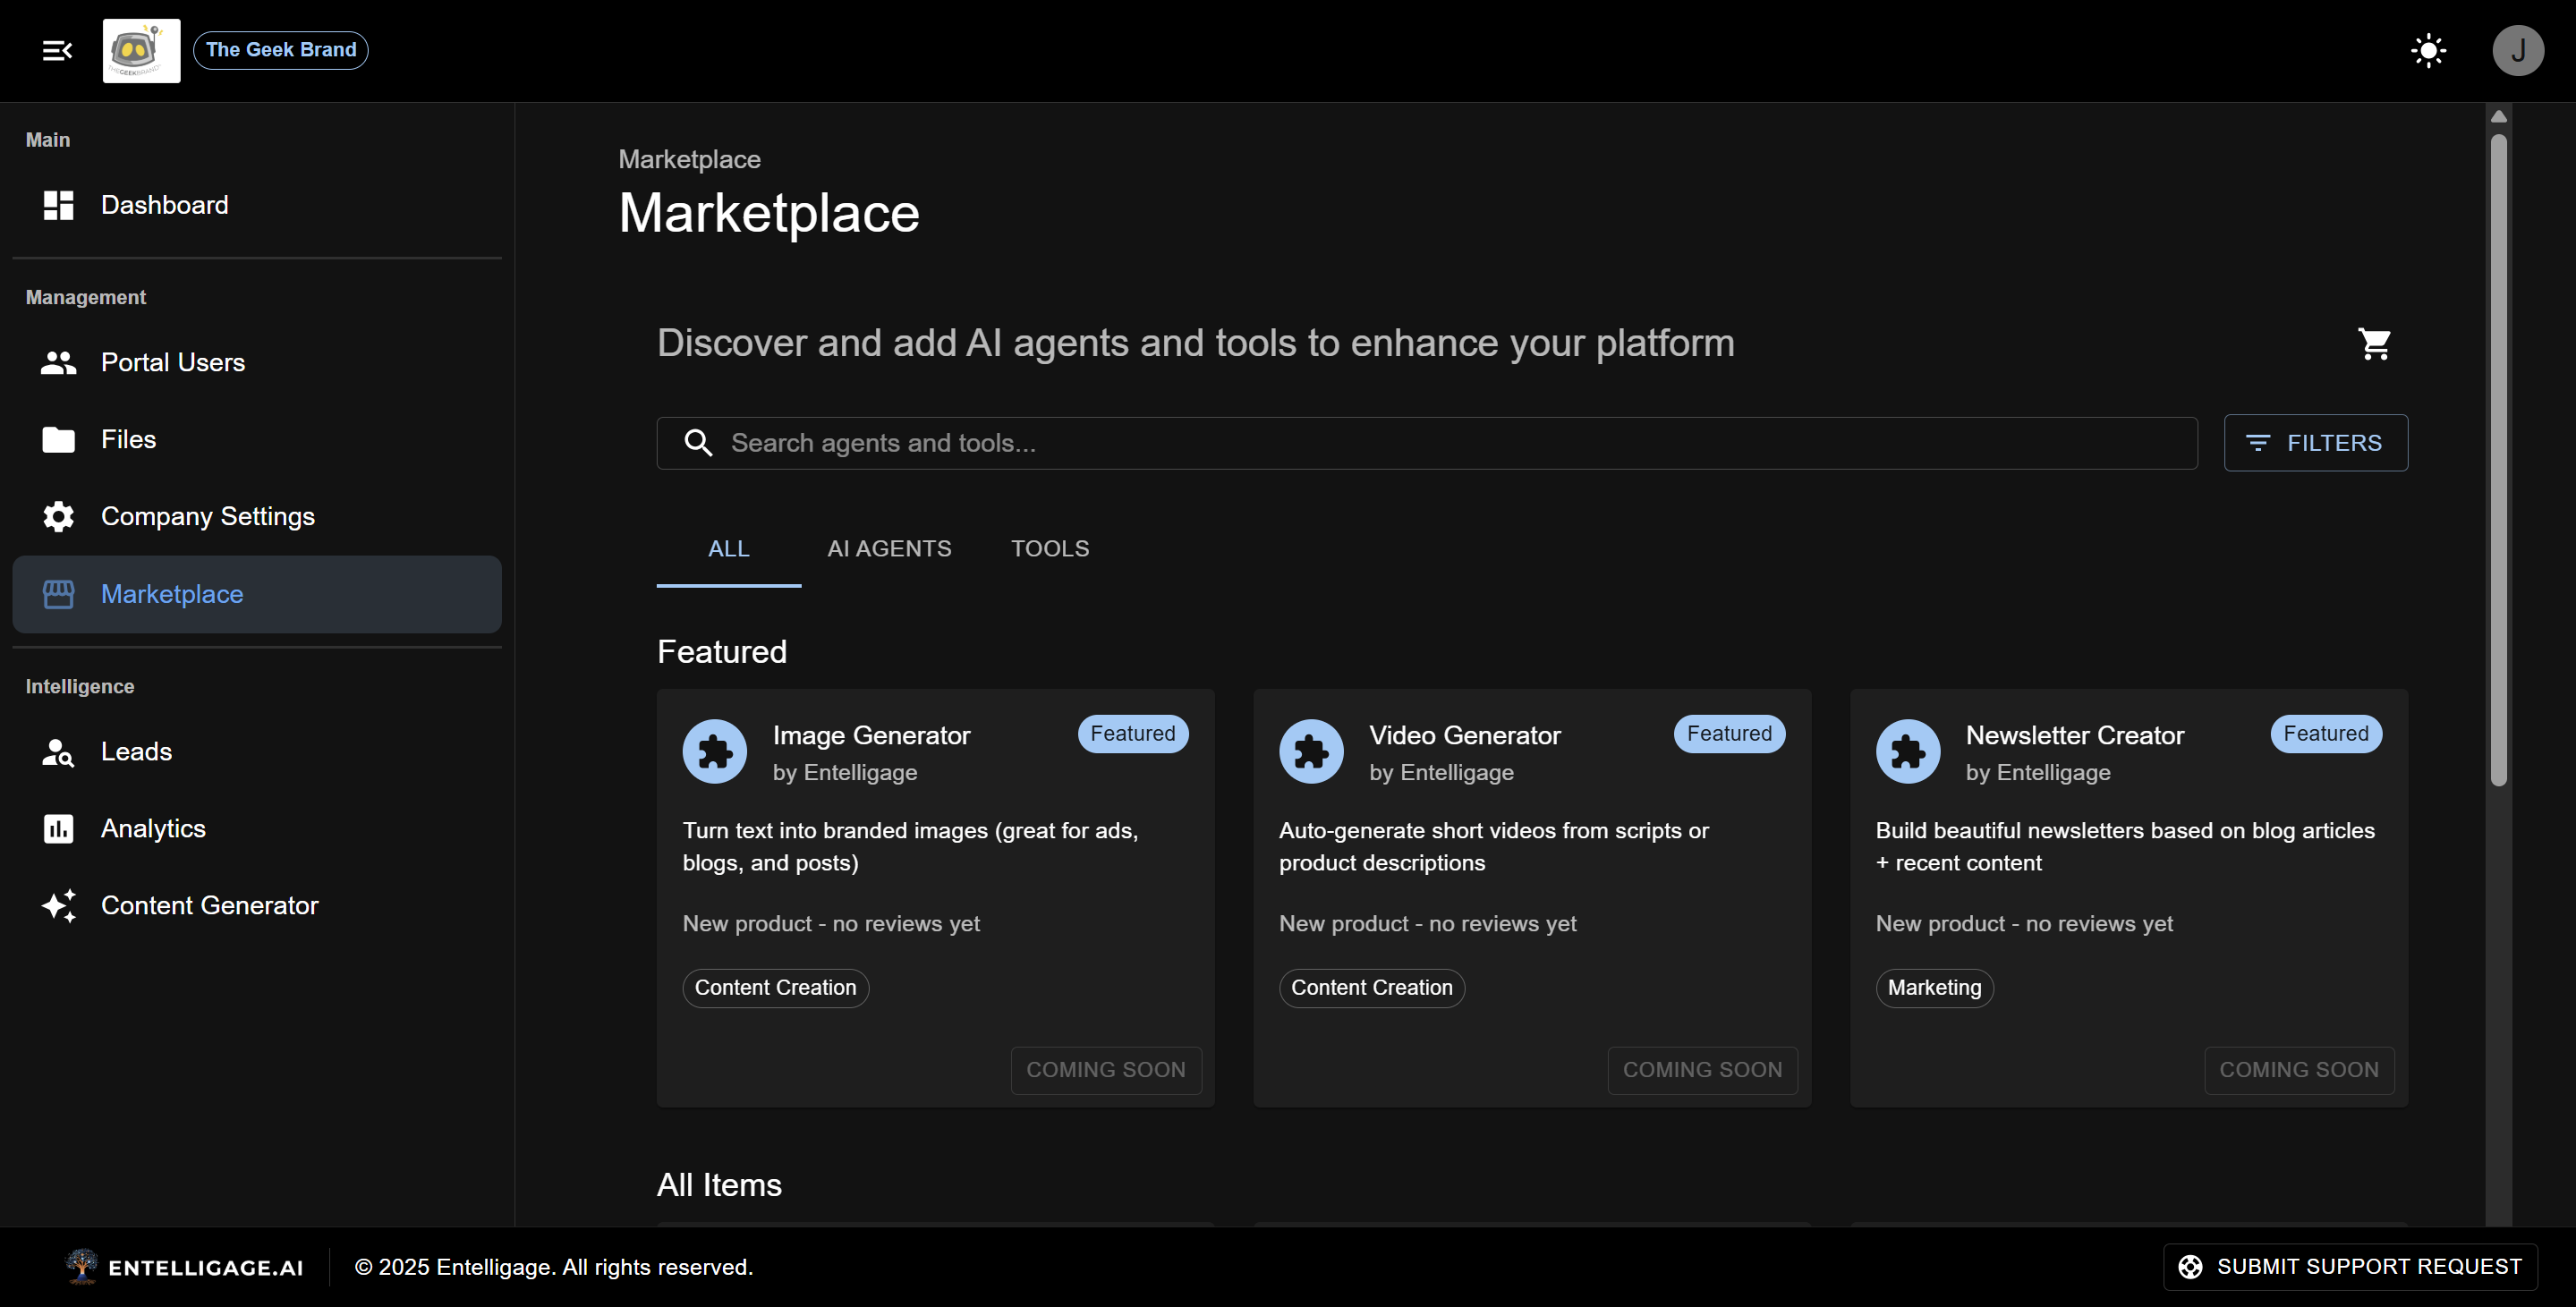Click Image Generator Coming Soon button
Viewport: 2576px width, 1307px height.
pyautogui.click(x=1105, y=1070)
